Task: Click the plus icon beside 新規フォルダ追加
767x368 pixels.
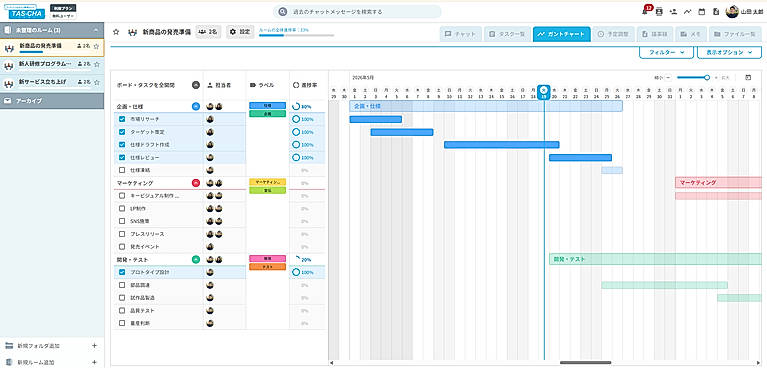Action: tap(95, 346)
